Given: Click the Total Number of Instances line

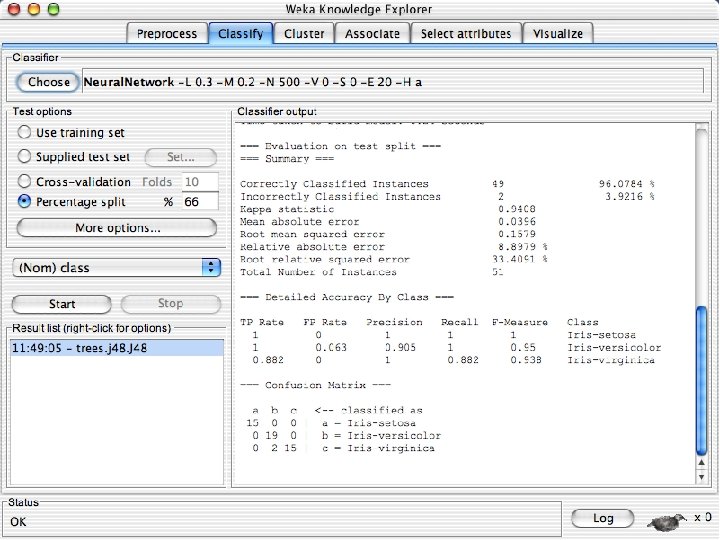Looking at the screenshot, I should click(x=372, y=272).
